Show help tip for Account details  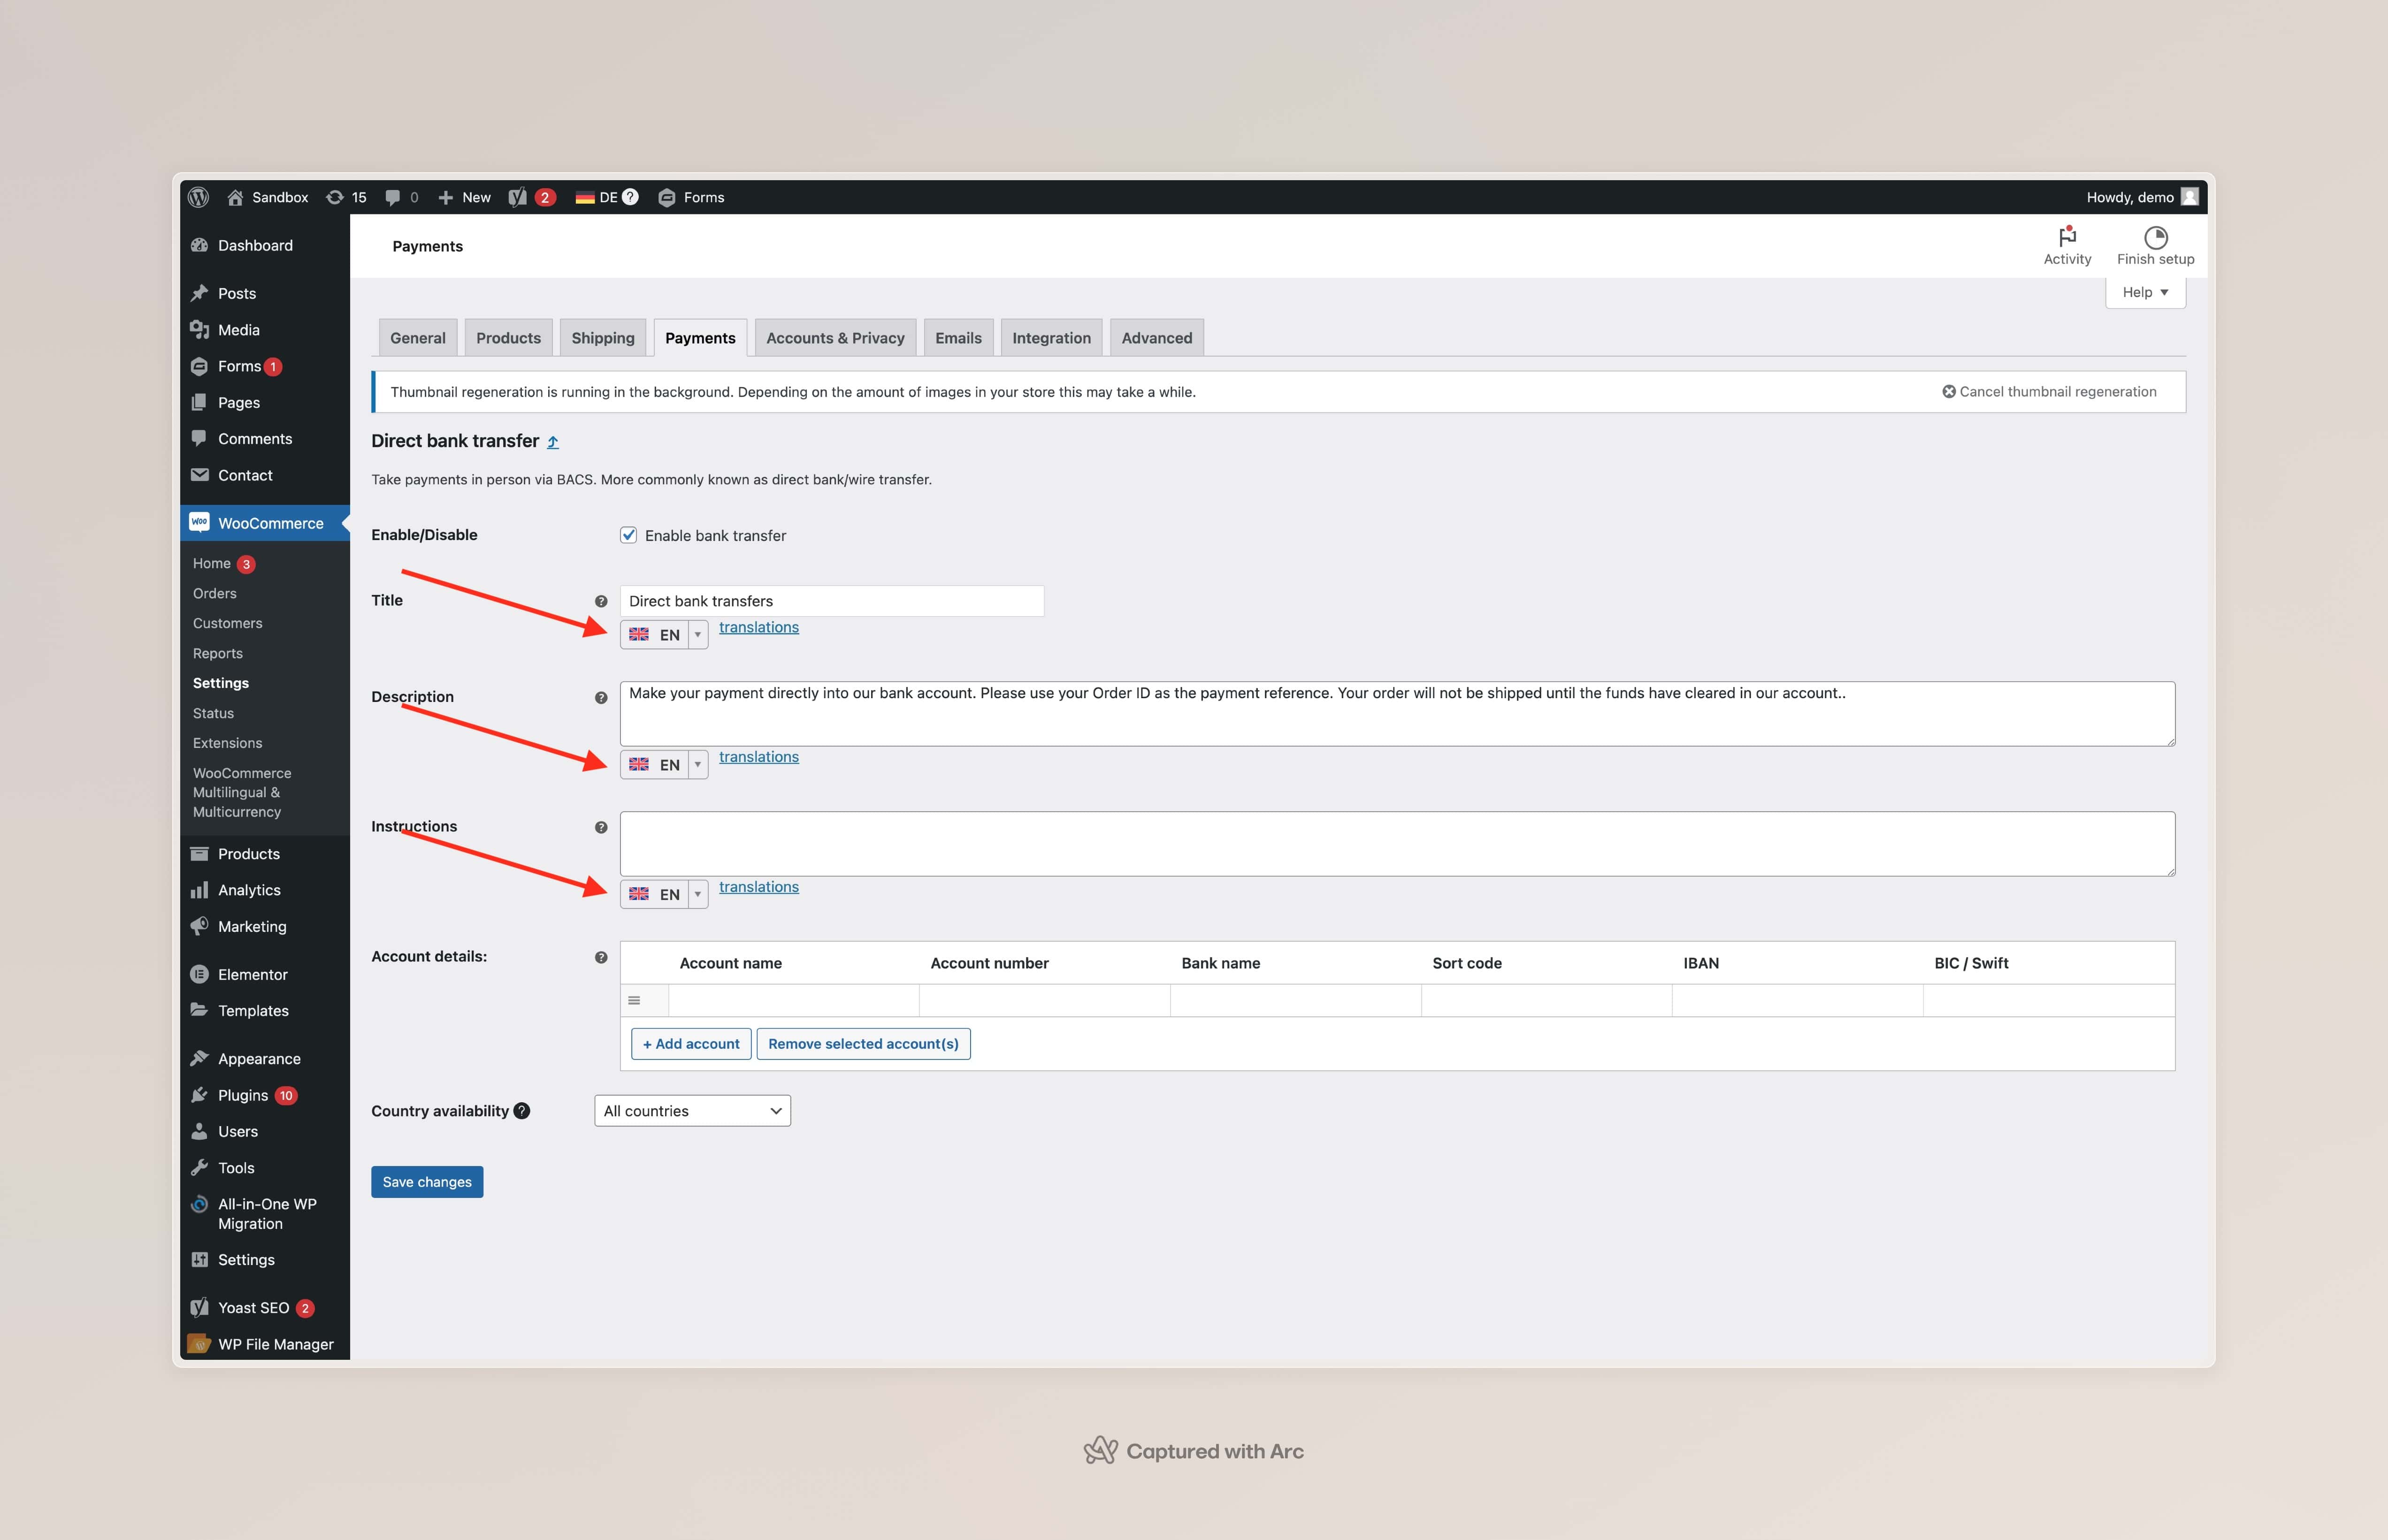click(x=601, y=957)
